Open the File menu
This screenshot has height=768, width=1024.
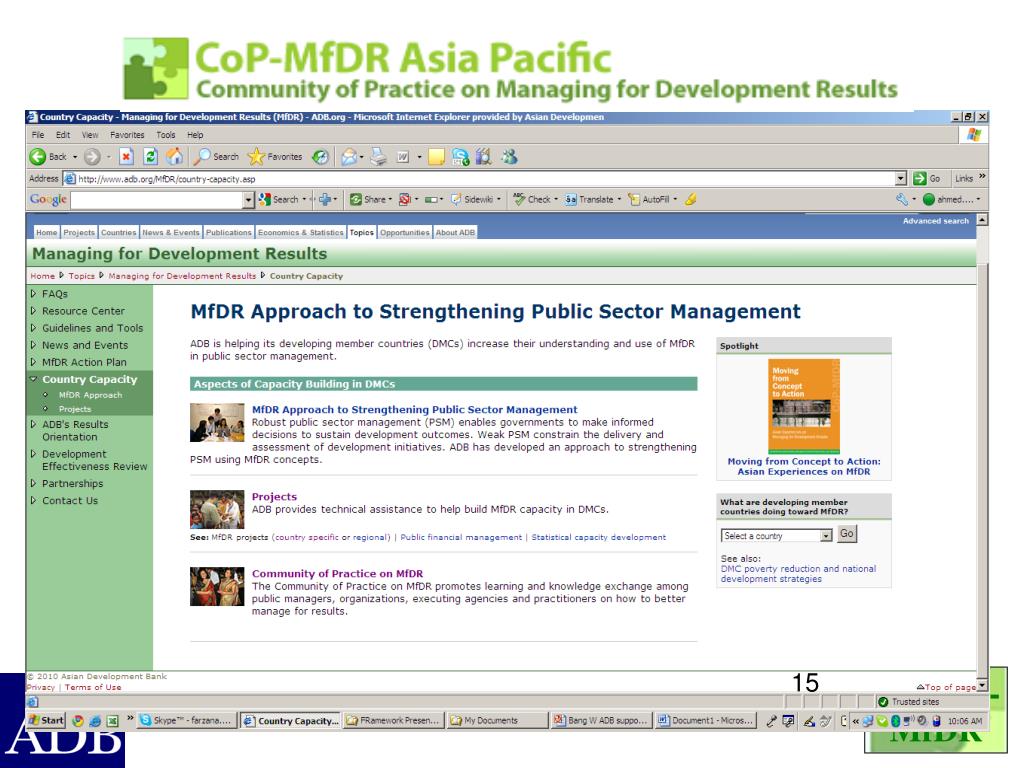[38, 135]
